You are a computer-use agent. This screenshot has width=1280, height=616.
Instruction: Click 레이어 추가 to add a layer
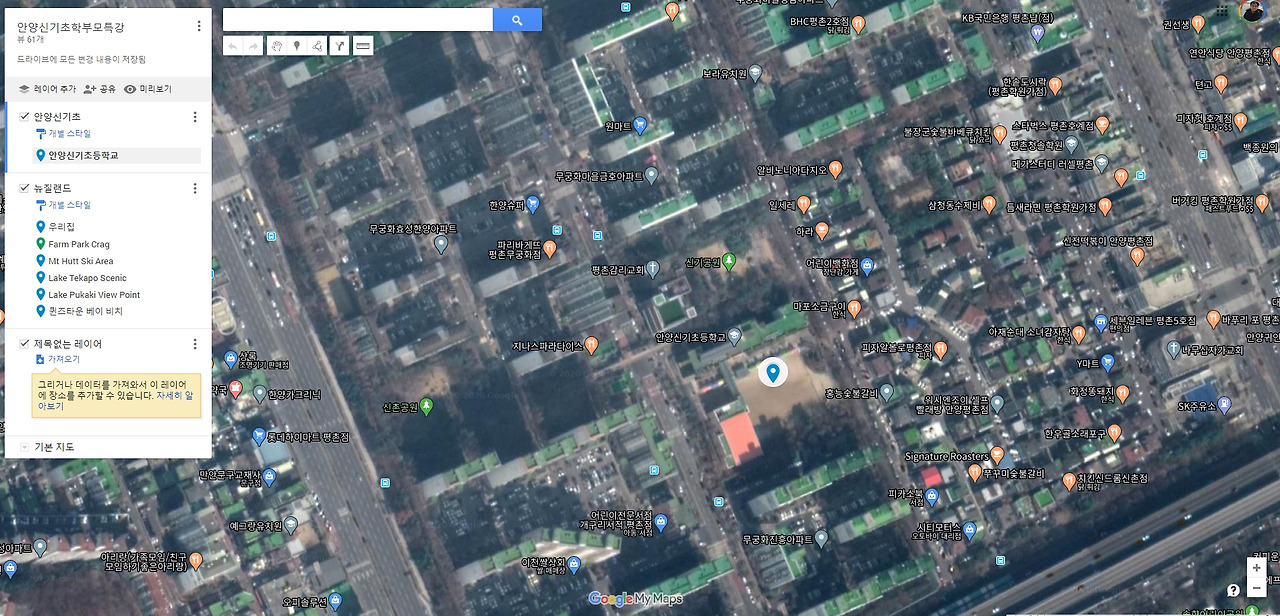[47, 89]
